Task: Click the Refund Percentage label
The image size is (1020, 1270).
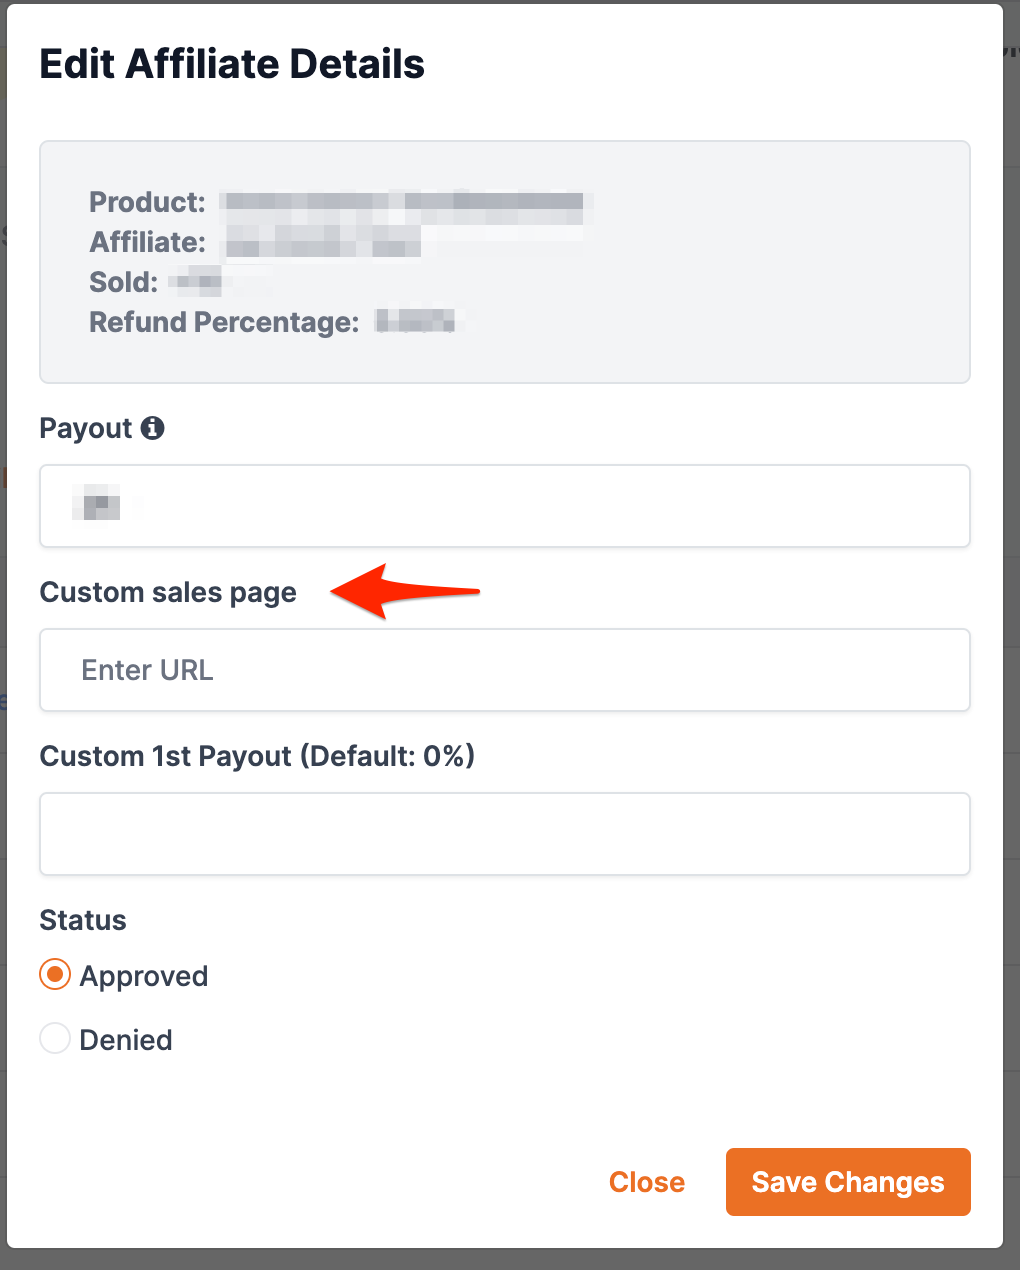Action: pos(224,322)
